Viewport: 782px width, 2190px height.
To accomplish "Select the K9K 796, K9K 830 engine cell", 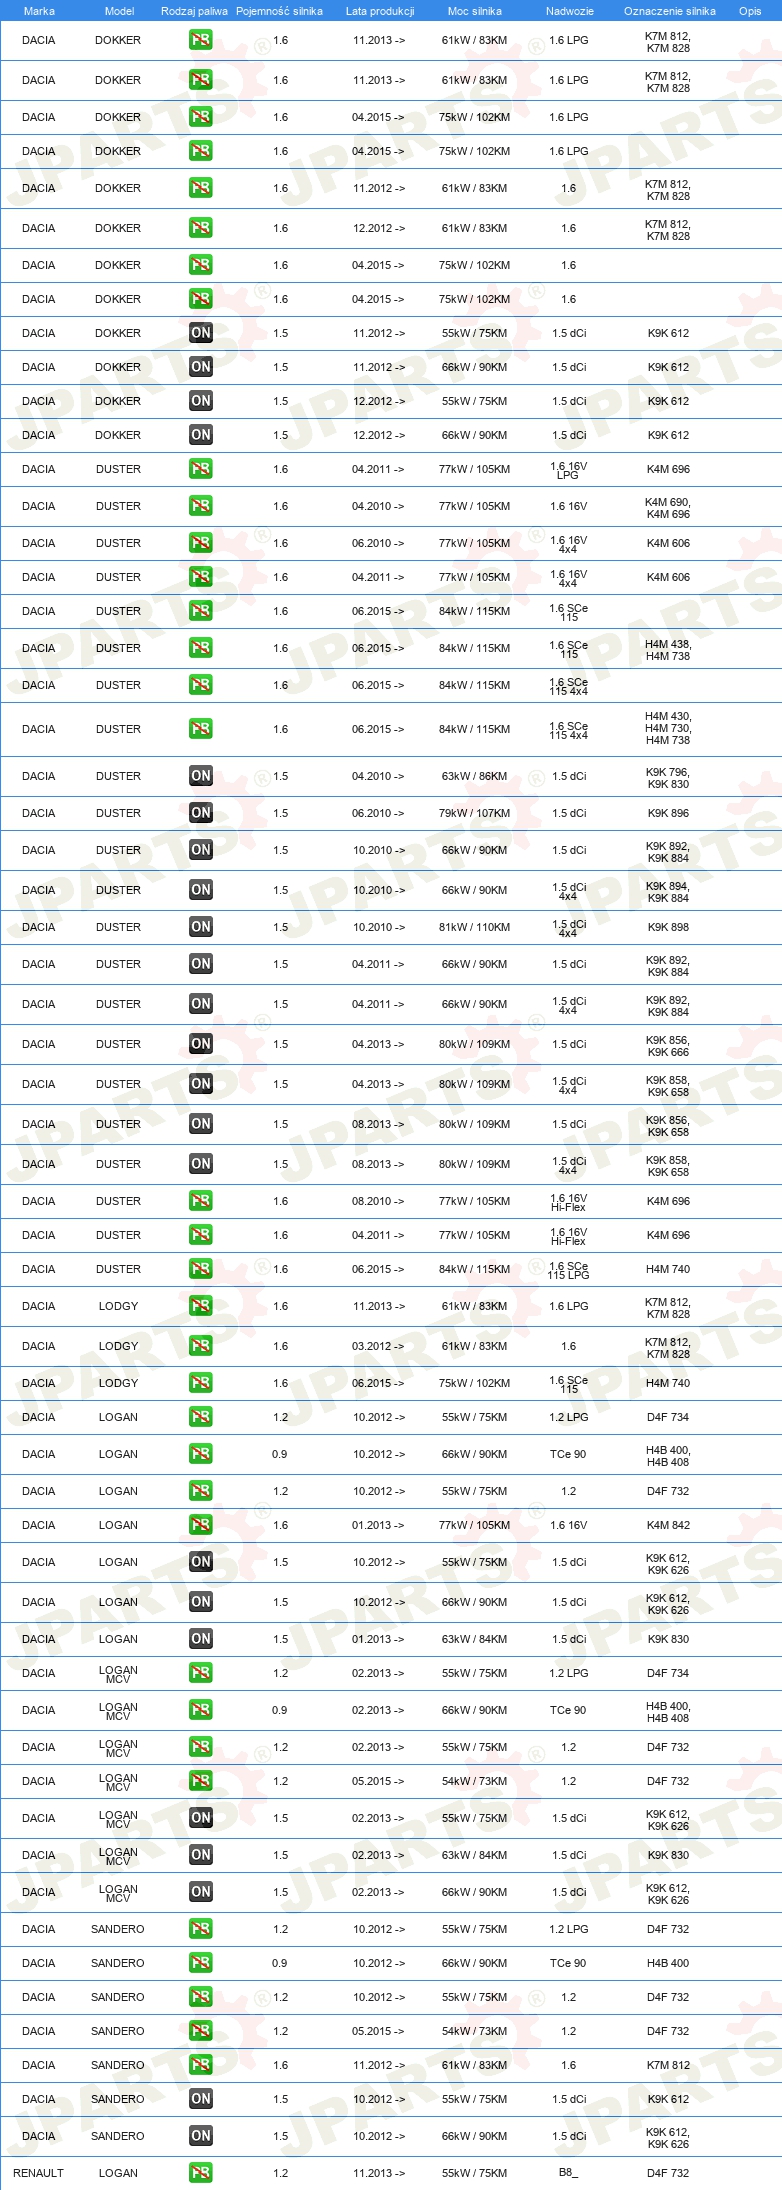I will pyautogui.click(x=668, y=778).
